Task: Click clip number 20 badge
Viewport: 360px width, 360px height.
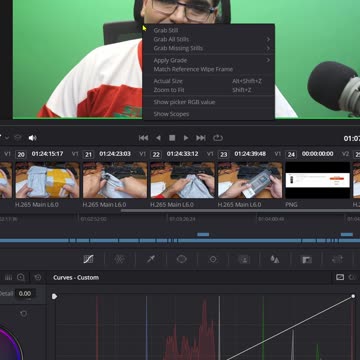Action: point(21,154)
